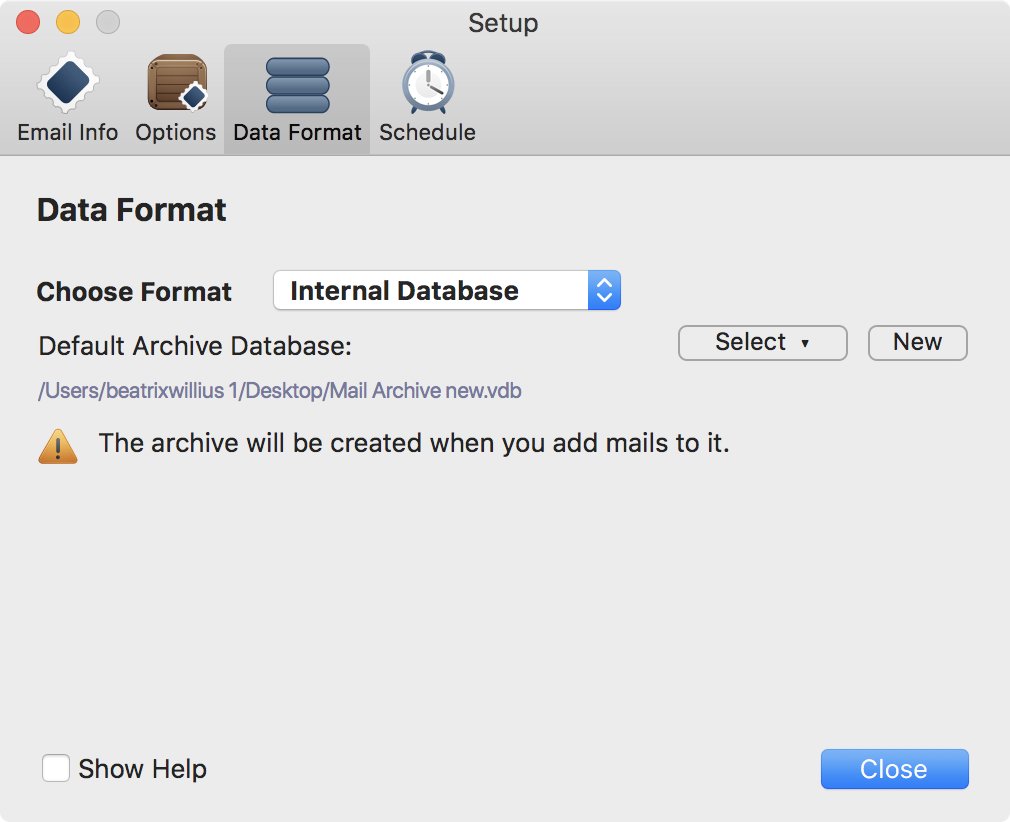Open the Options crate icon
The image size is (1010, 822).
tap(177, 83)
